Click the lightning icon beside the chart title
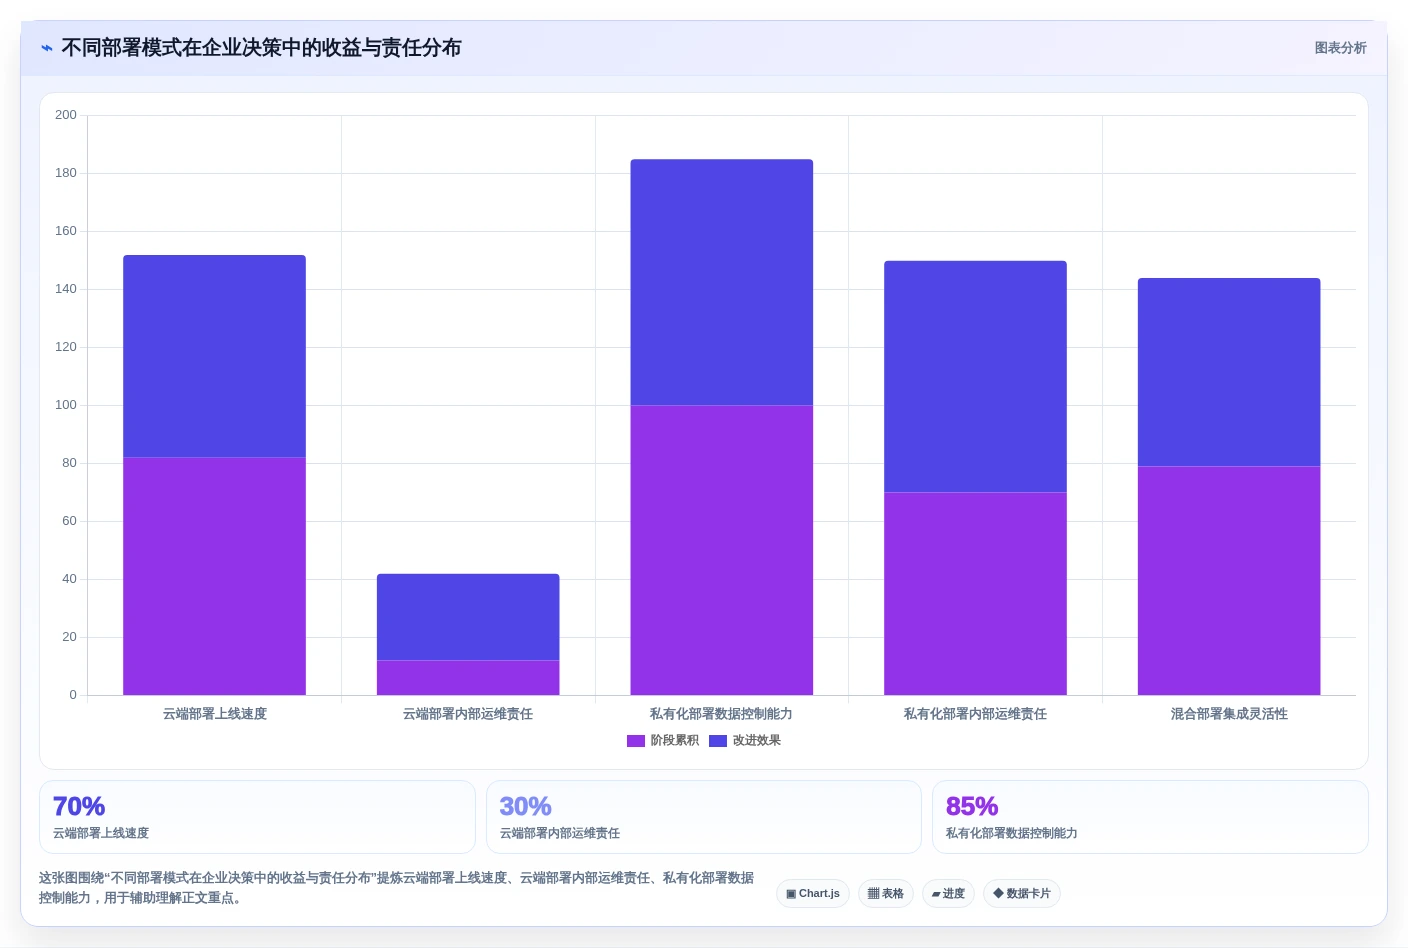 (x=47, y=48)
